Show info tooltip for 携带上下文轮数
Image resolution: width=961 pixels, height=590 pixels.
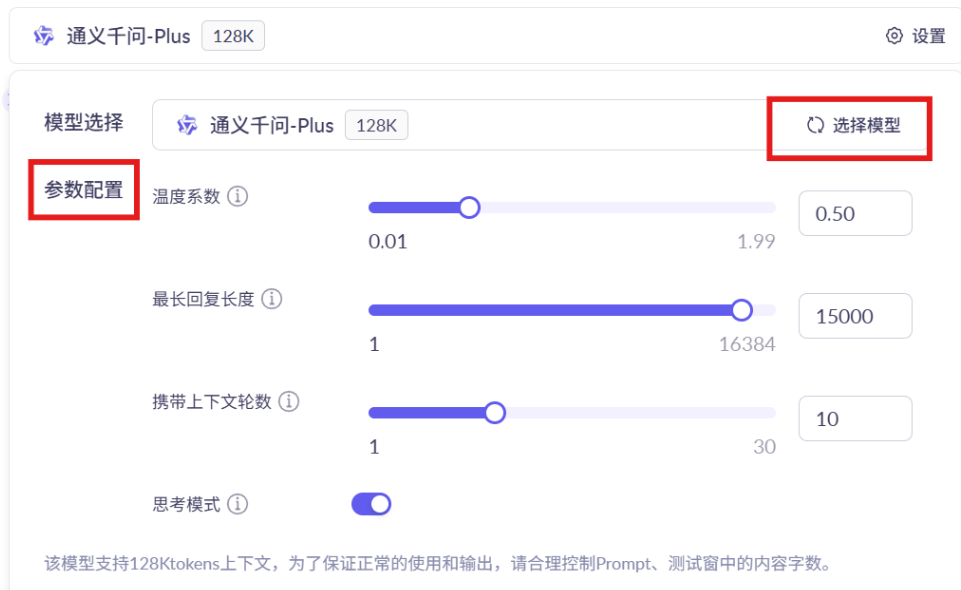(x=289, y=402)
